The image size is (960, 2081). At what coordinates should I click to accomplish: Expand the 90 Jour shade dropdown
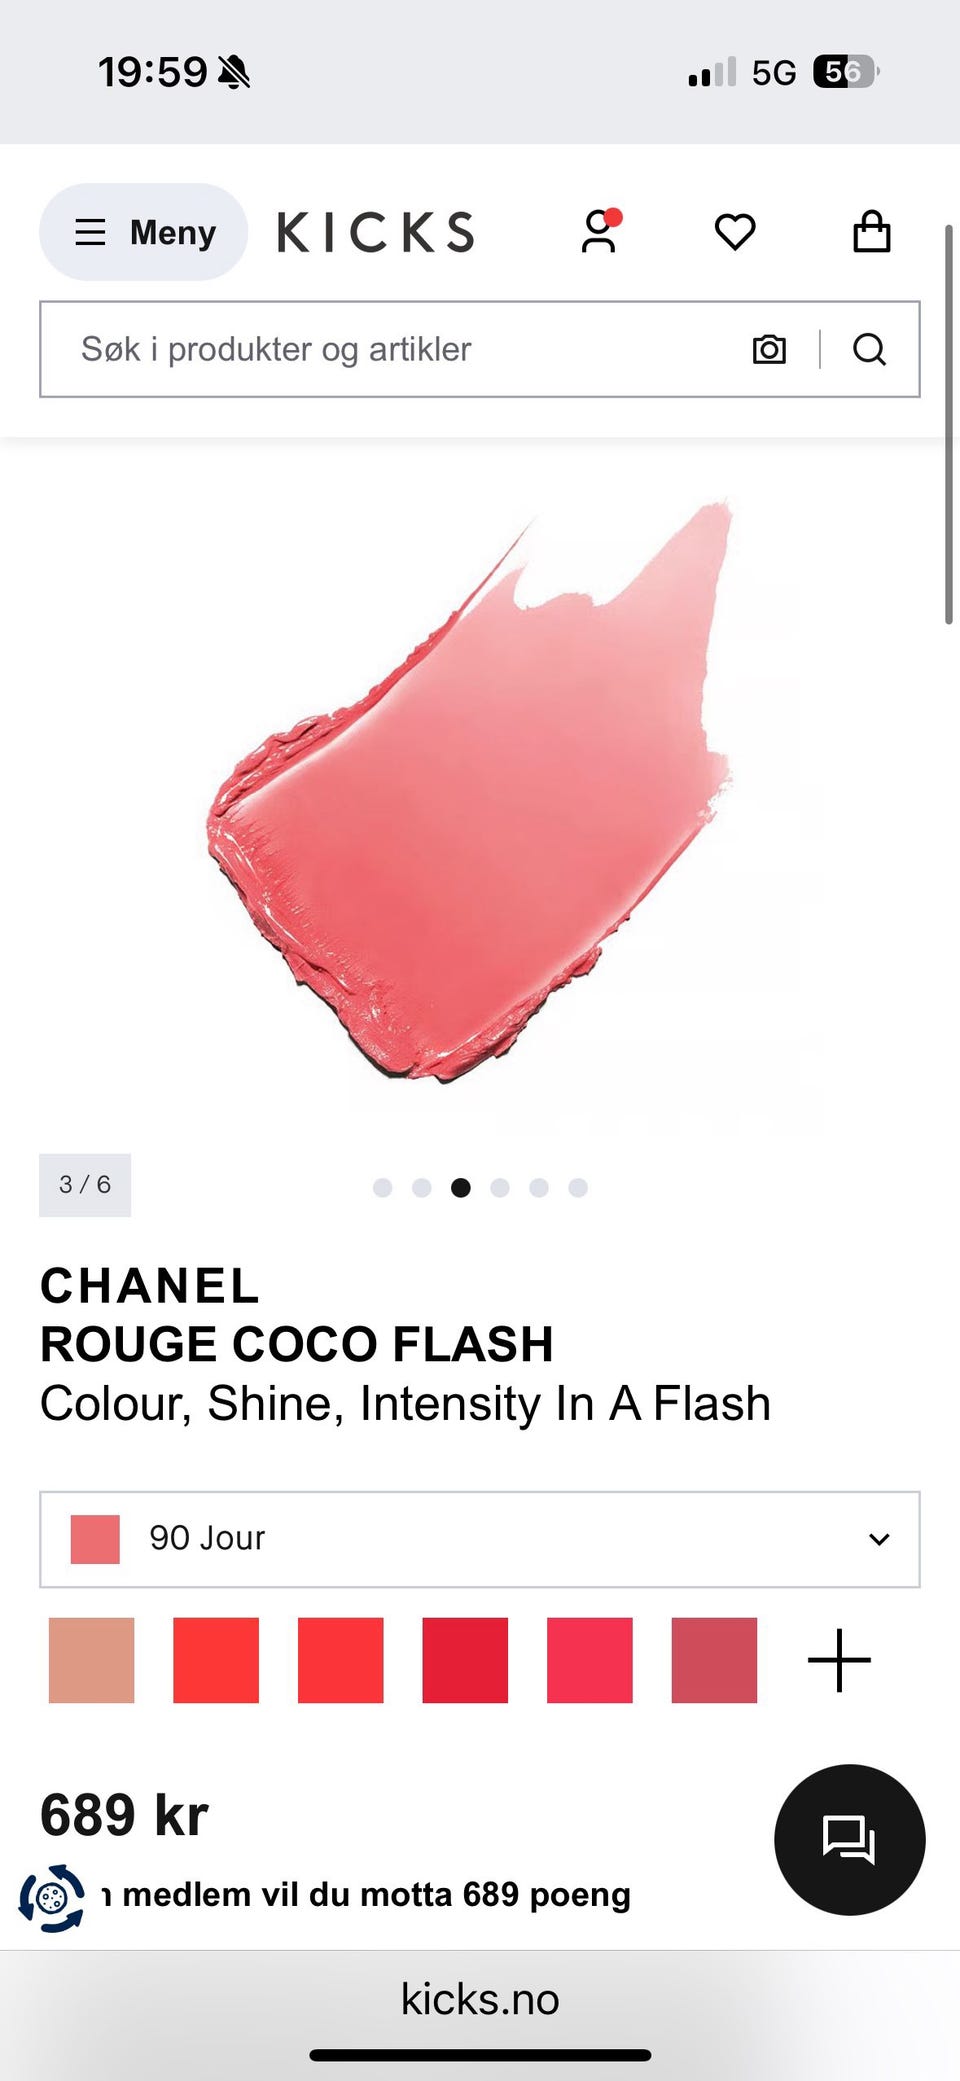(x=480, y=1539)
